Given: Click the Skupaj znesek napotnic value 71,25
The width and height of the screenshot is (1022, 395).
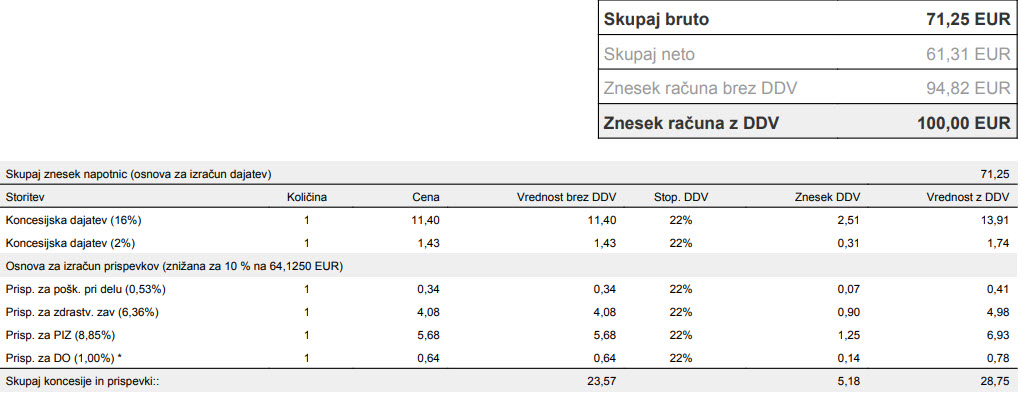Looking at the screenshot, I should [995, 173].
